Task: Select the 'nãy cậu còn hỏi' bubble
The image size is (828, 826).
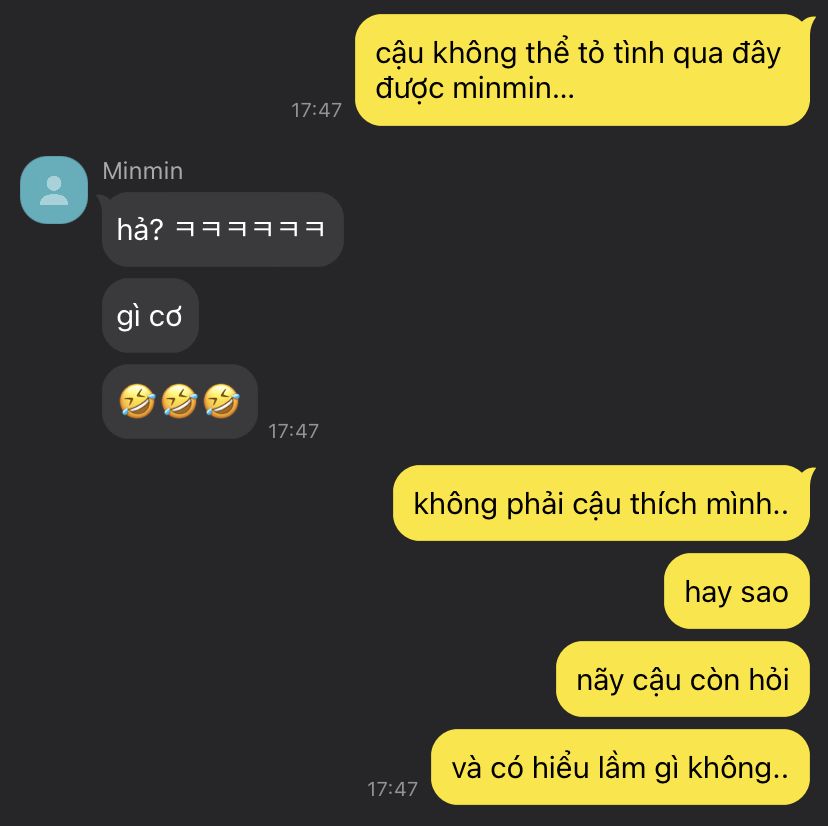Action: click(x=683, y=679)
